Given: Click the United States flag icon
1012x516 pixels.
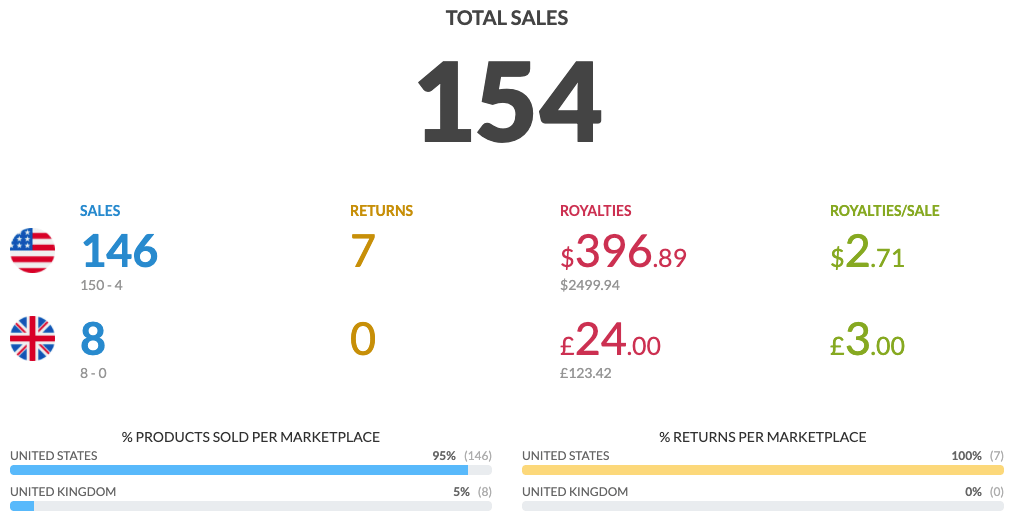Looking at the screenshot, I should click(x=32, y=251).
